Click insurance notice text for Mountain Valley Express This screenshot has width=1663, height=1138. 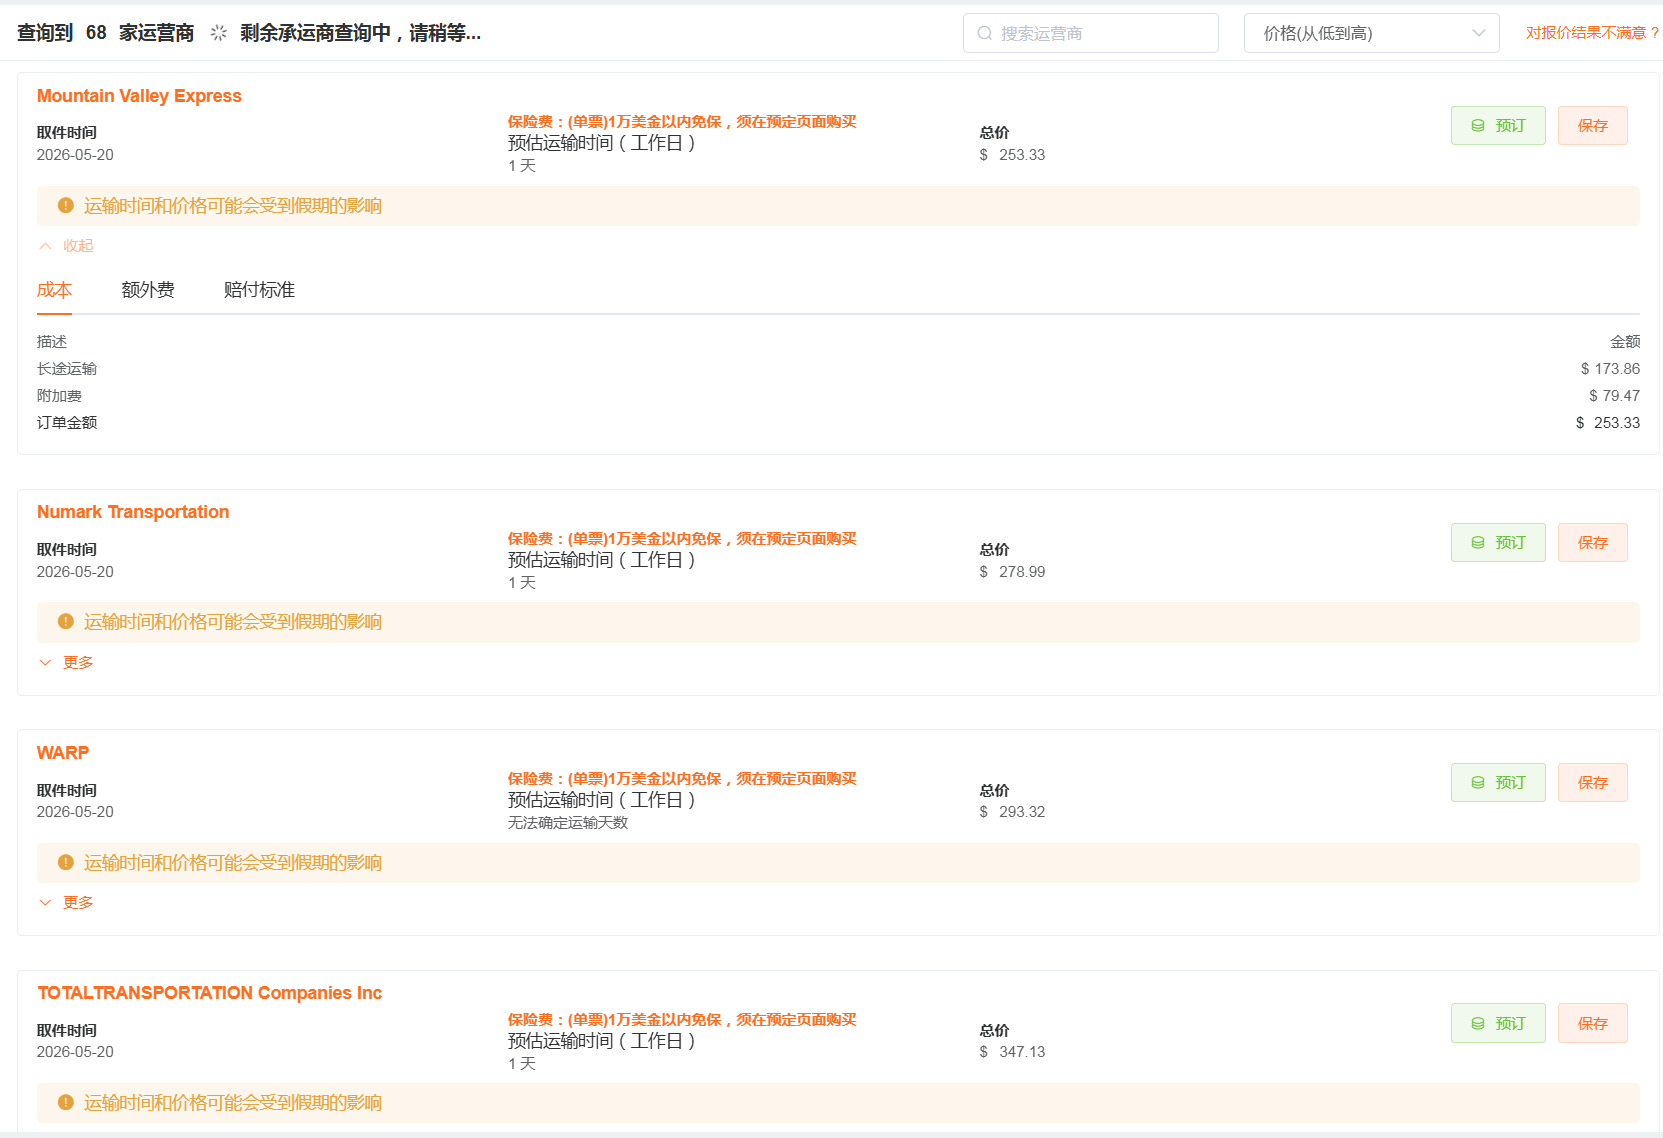[682, 122]
